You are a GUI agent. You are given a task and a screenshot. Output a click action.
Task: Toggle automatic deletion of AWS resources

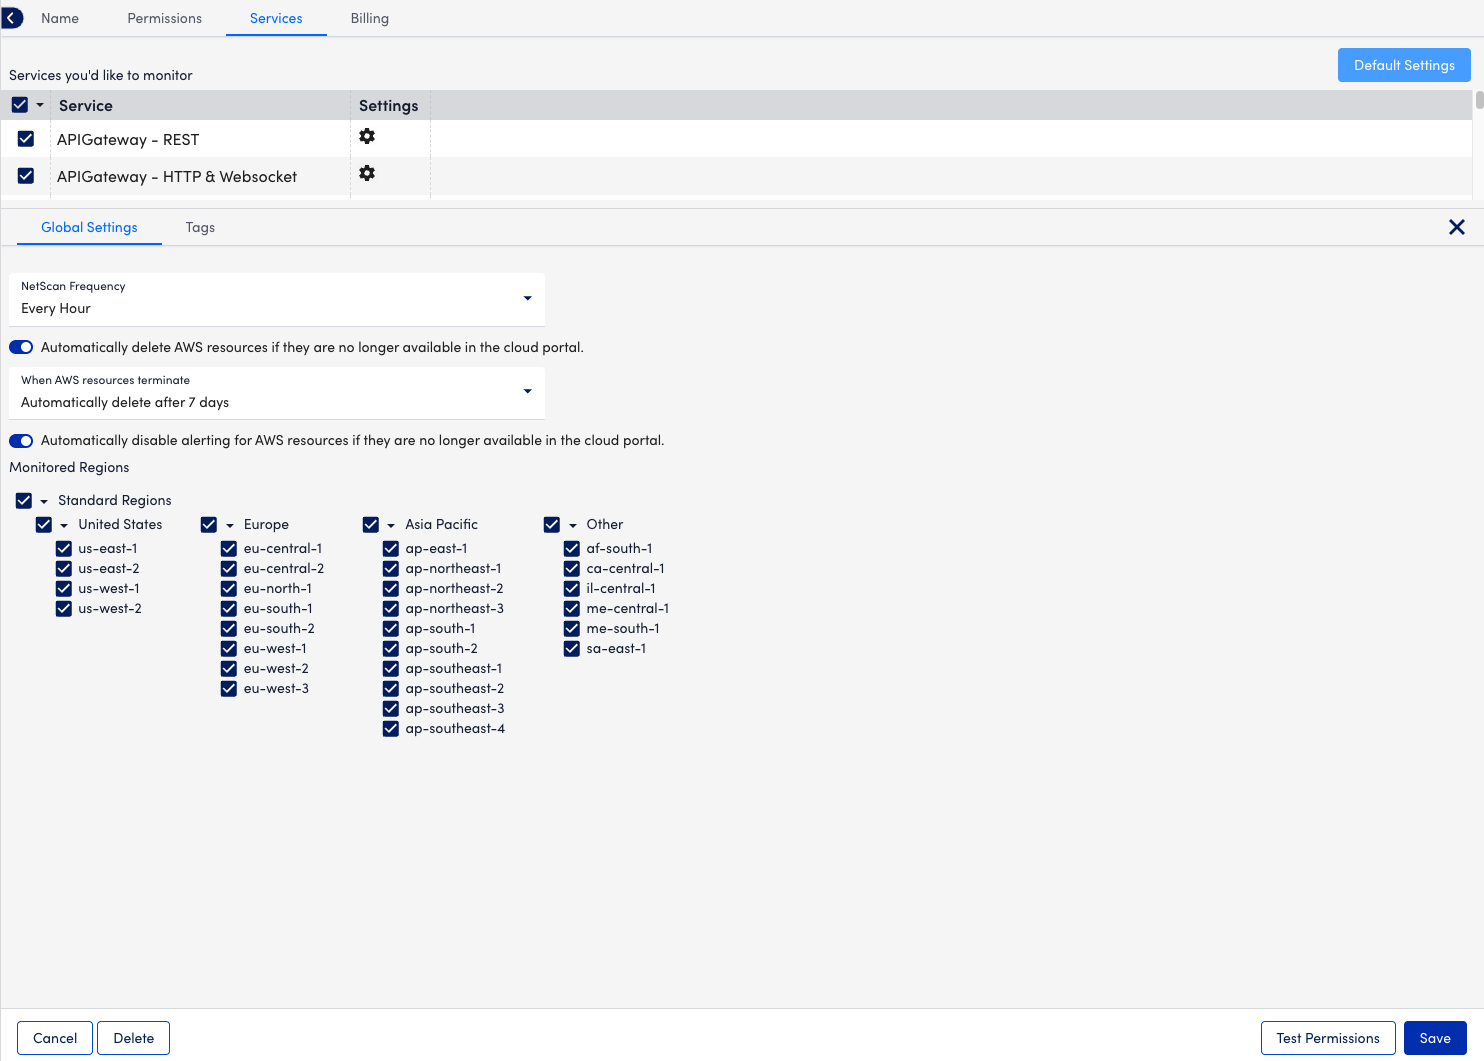pyautogui.click(x=21, y=347)
